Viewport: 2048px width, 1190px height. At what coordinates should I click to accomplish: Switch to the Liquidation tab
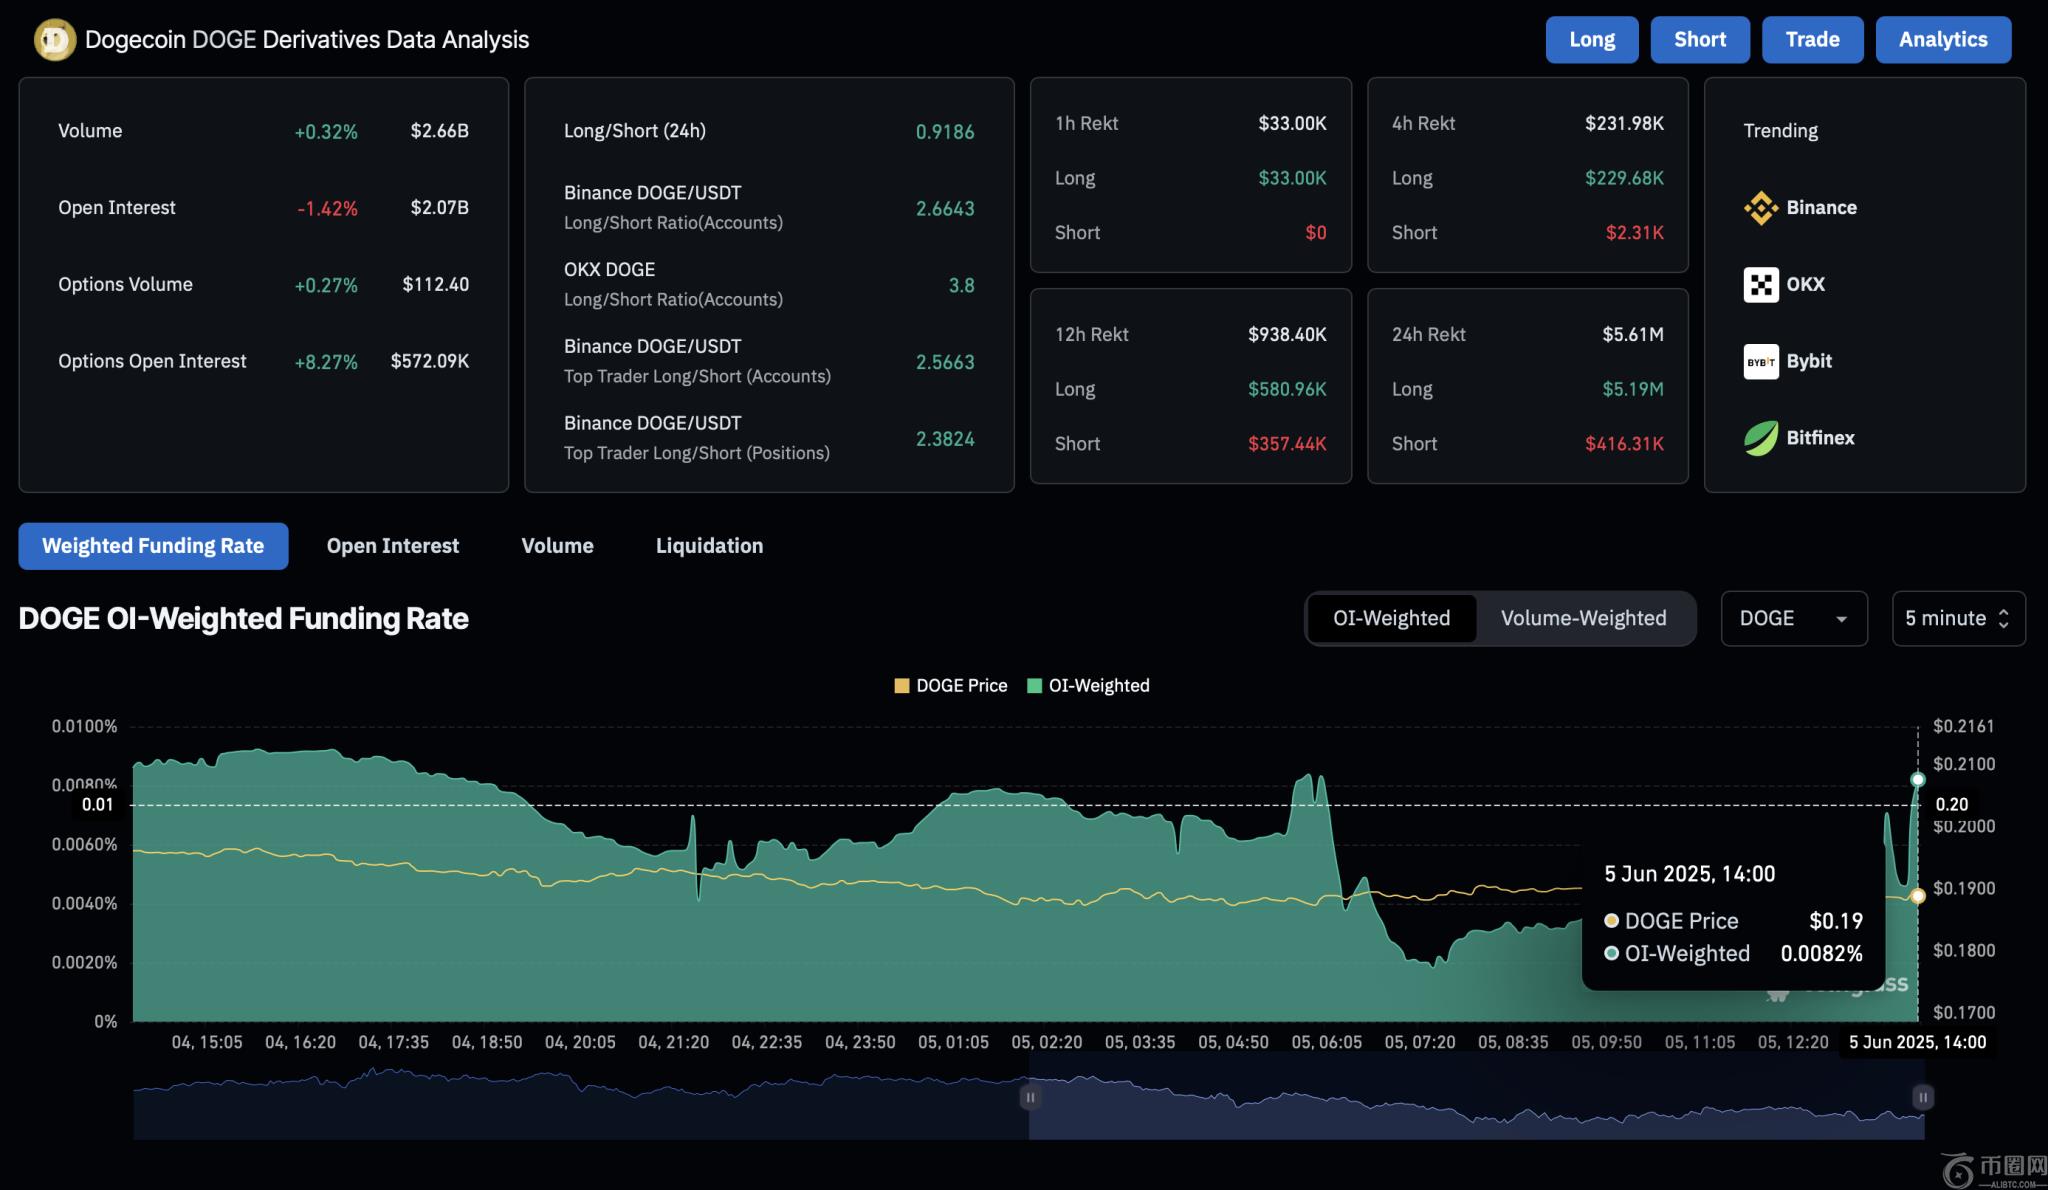tap(709, 546)
